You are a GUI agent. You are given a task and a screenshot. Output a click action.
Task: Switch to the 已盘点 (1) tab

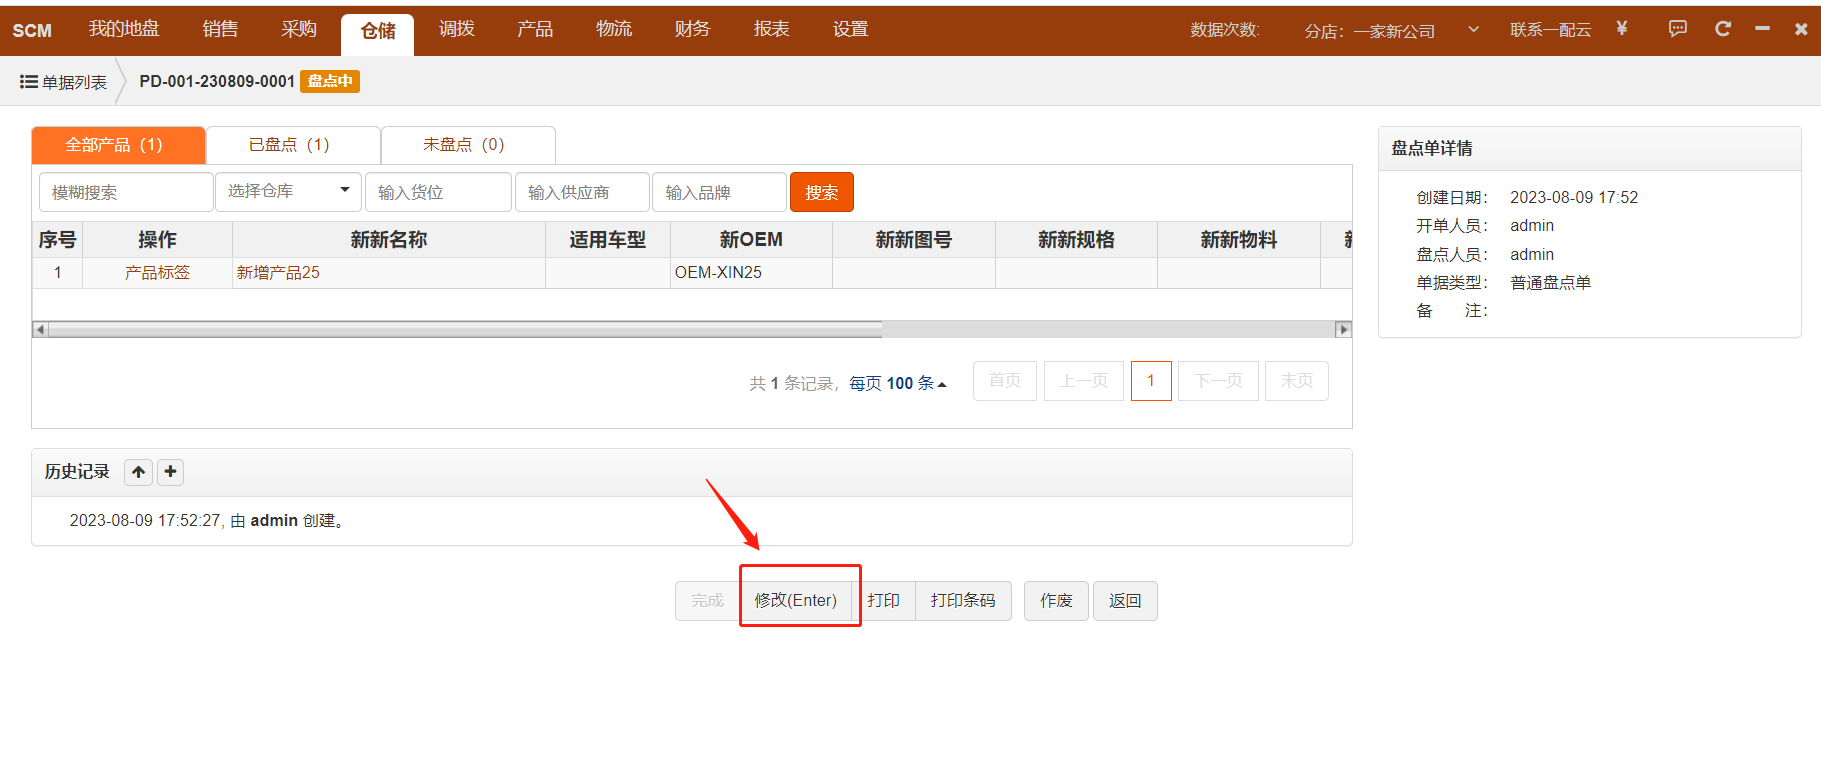click(289, 145)
